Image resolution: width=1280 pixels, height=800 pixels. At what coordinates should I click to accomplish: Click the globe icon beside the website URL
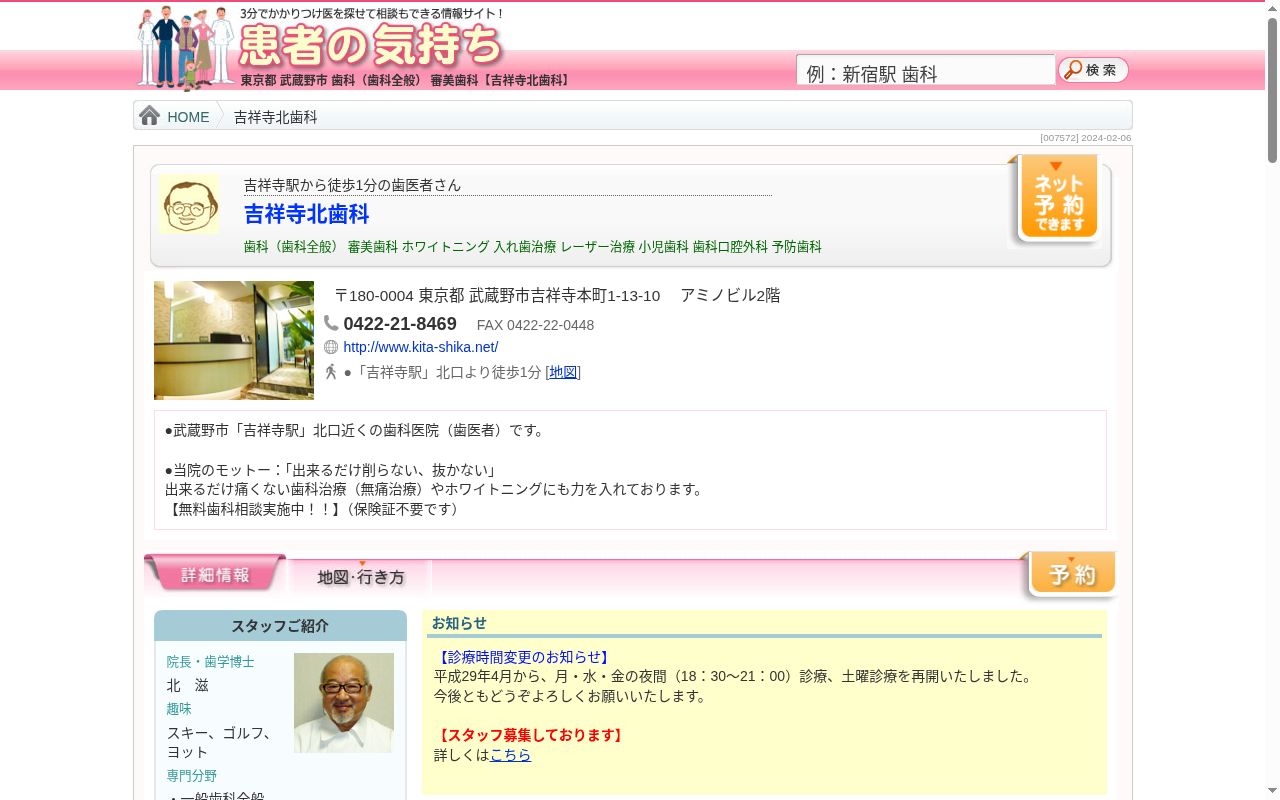click(331, 347)
